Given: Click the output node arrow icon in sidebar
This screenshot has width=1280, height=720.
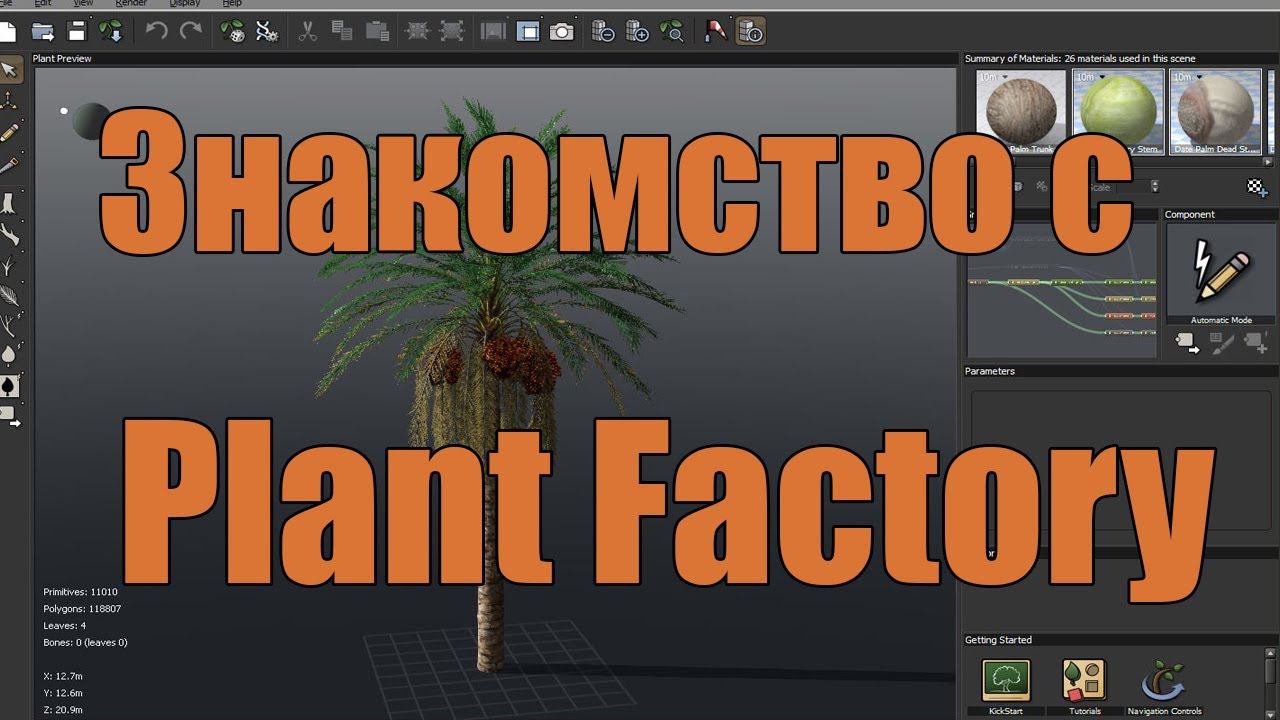Looking at the screenshot, I should tap(9, 415).
